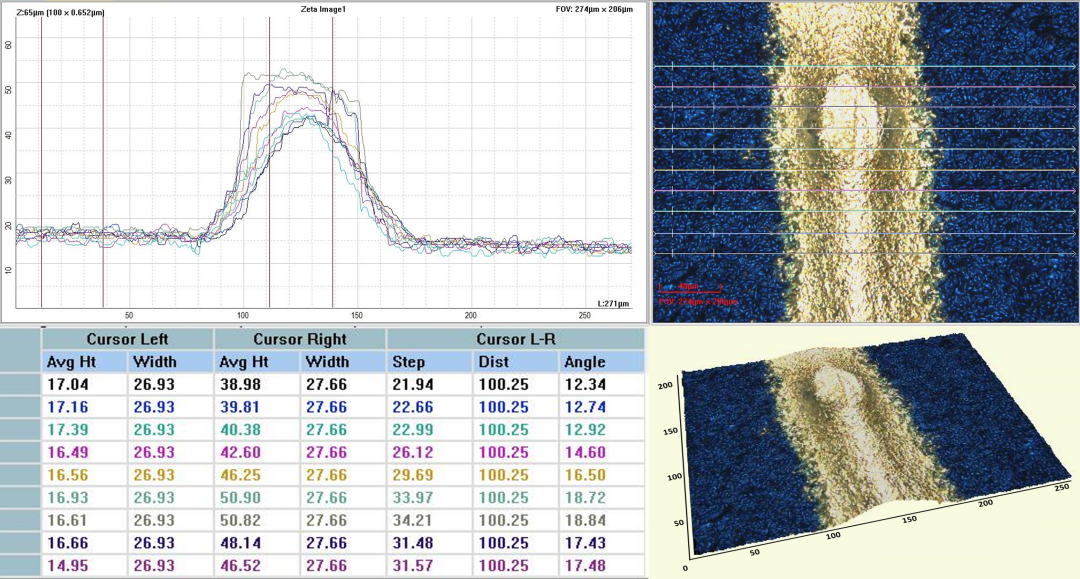Select the 48.14 right cursor height cell
1080x579 pixels.
point(257,543)
